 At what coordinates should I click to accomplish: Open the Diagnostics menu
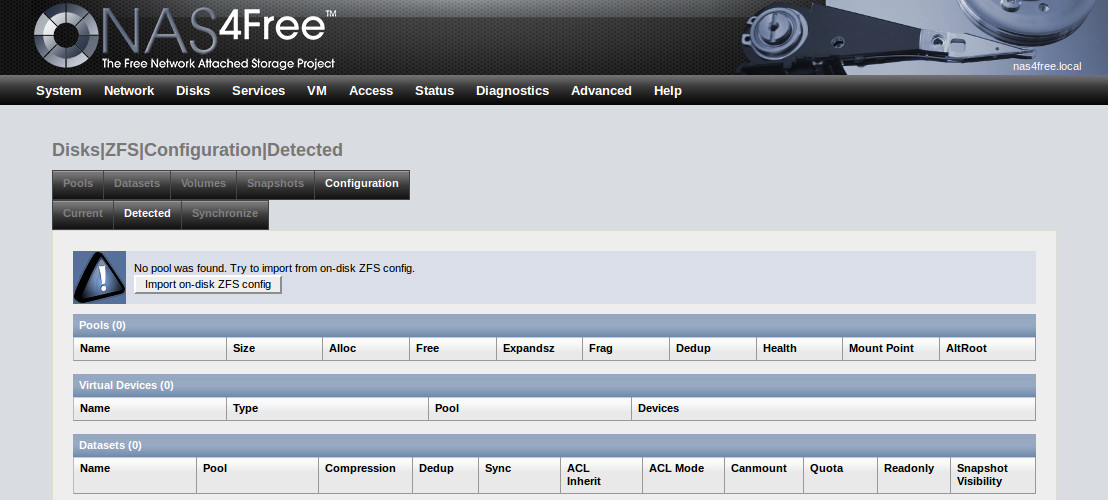point(512,91)
